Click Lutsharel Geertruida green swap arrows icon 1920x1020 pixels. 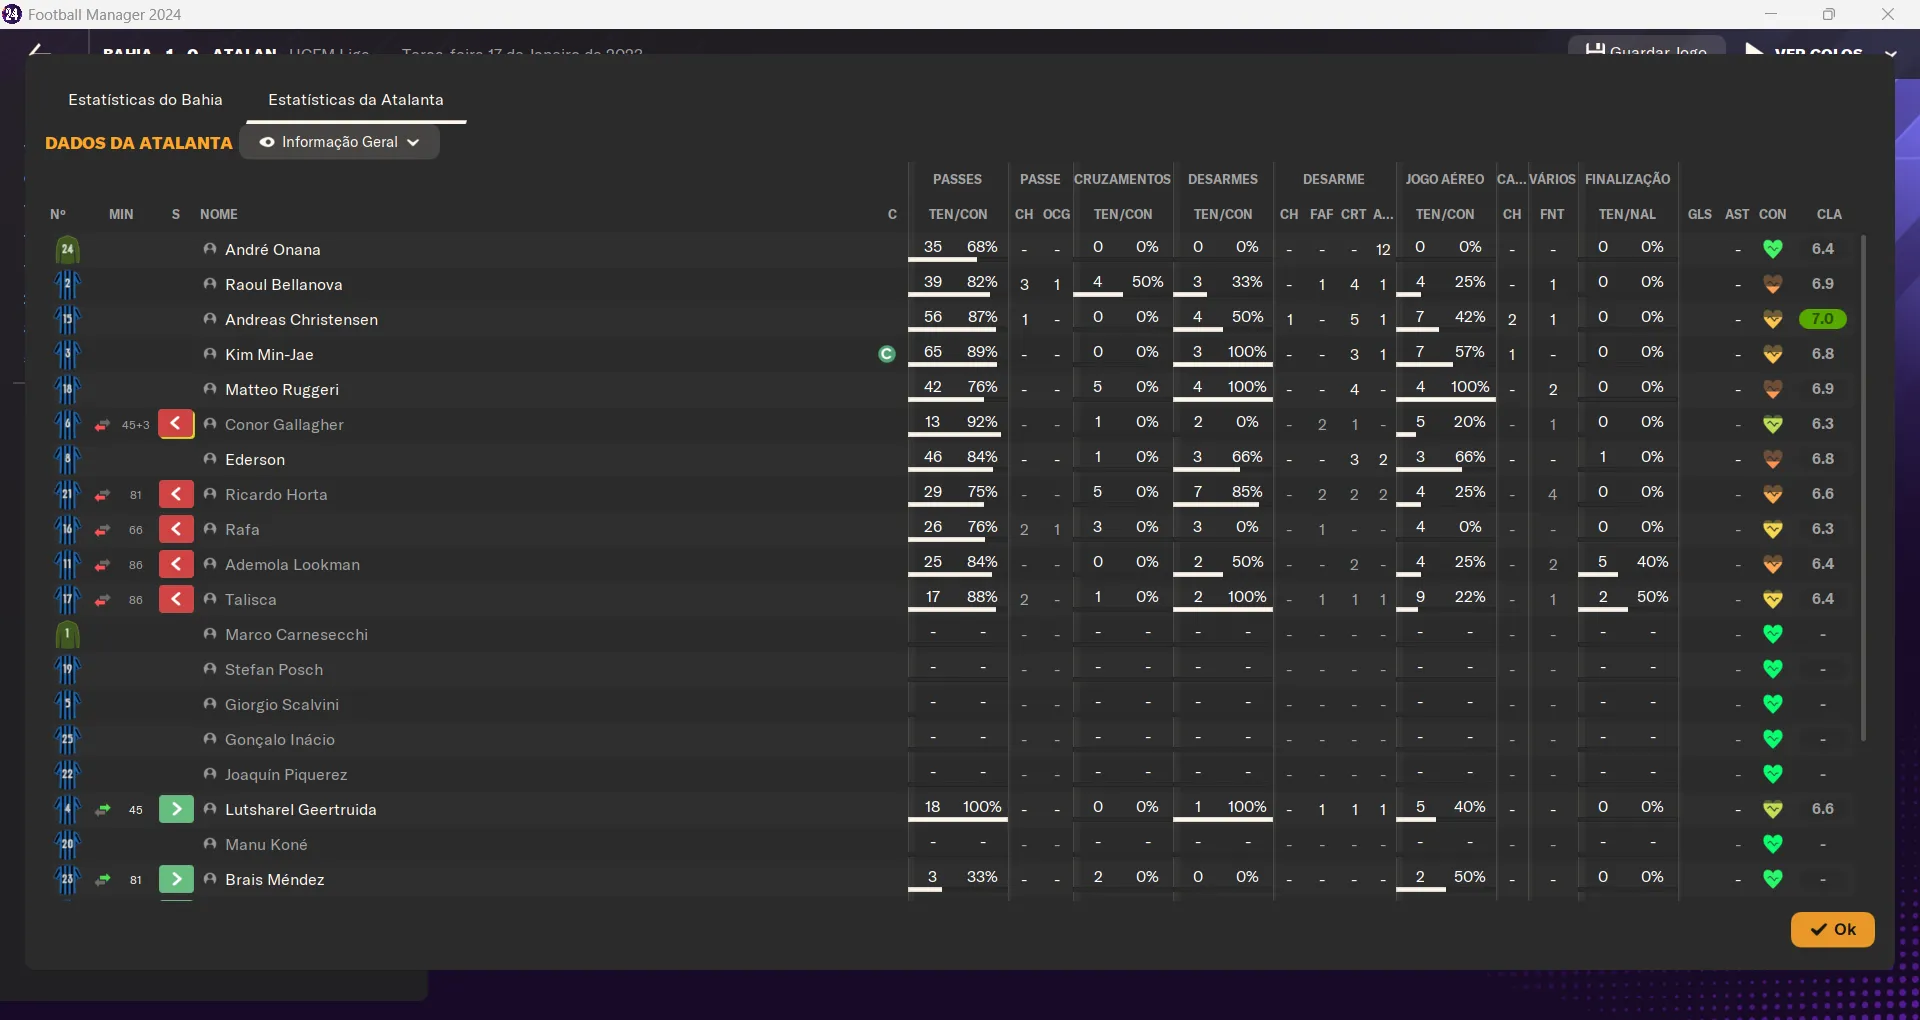click(x=102, y=810)
